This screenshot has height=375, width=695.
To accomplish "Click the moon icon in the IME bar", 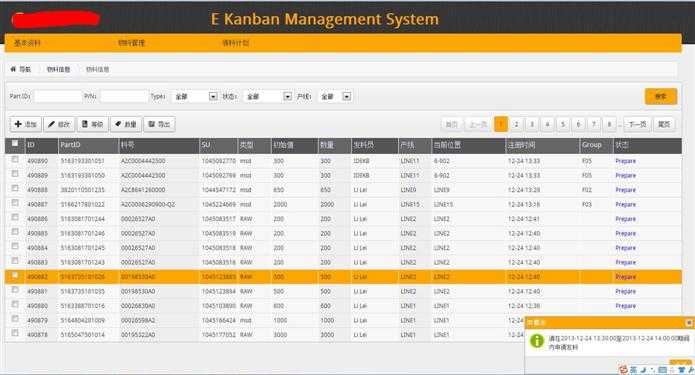I will coord(643,369).
